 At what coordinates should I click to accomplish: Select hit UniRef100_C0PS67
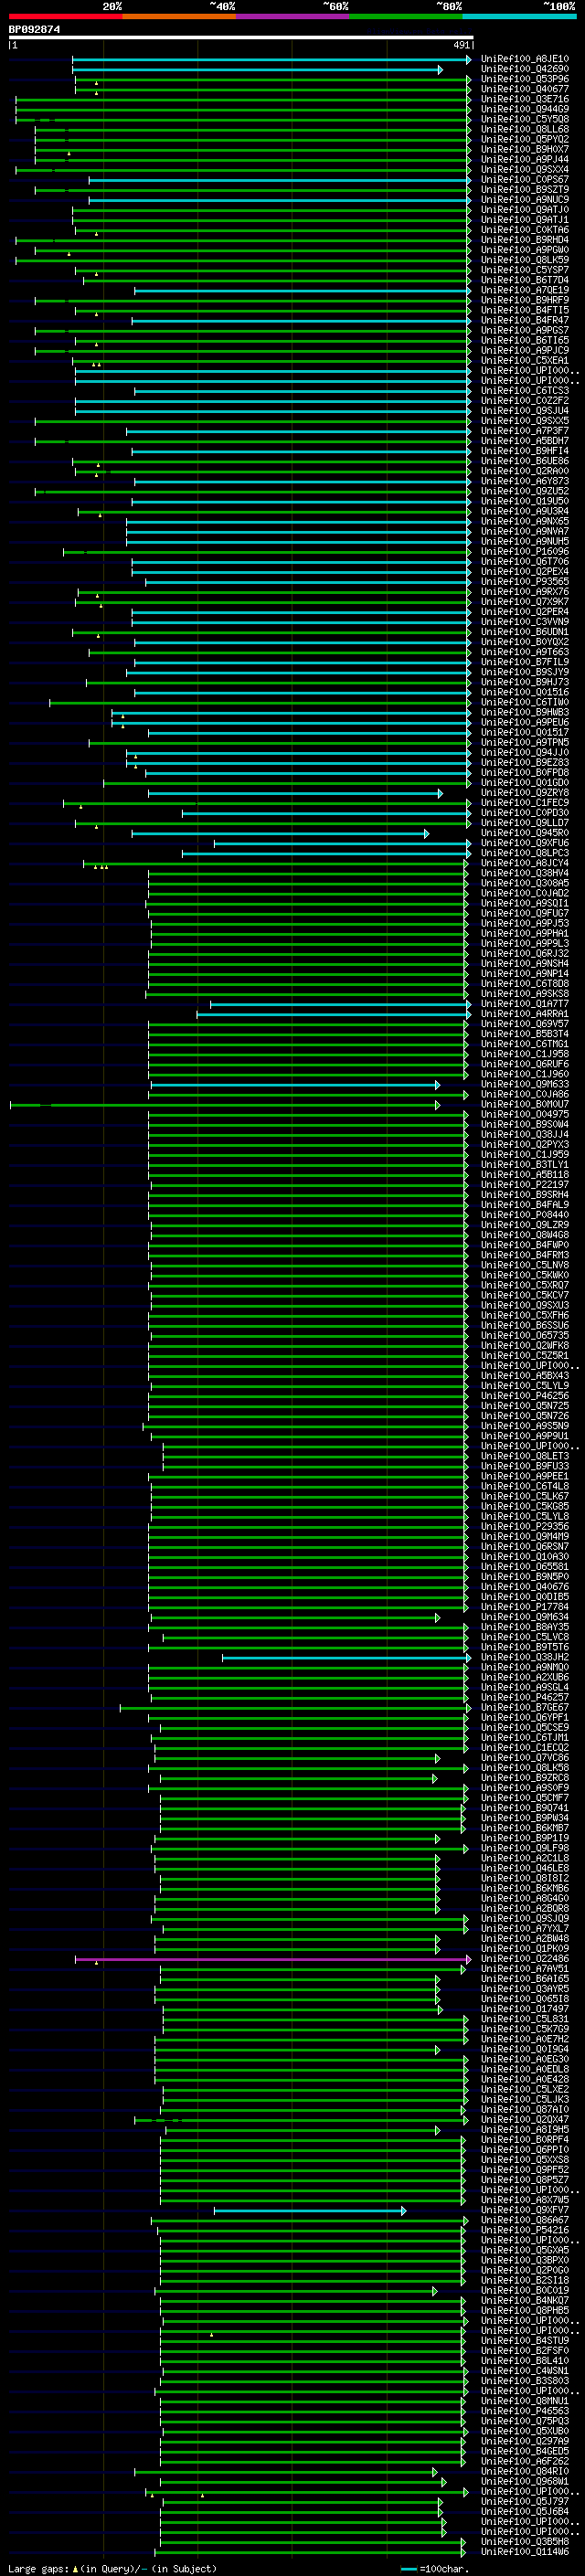pos(525,180)
